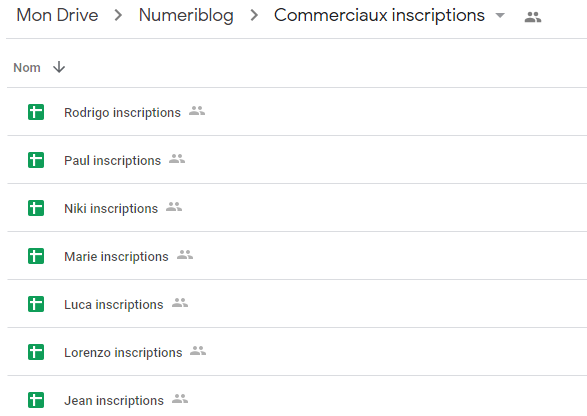Click shared folder people icon in breadcrumb
This screenshot has height=416, width=587.
click(x=533, y=17)
